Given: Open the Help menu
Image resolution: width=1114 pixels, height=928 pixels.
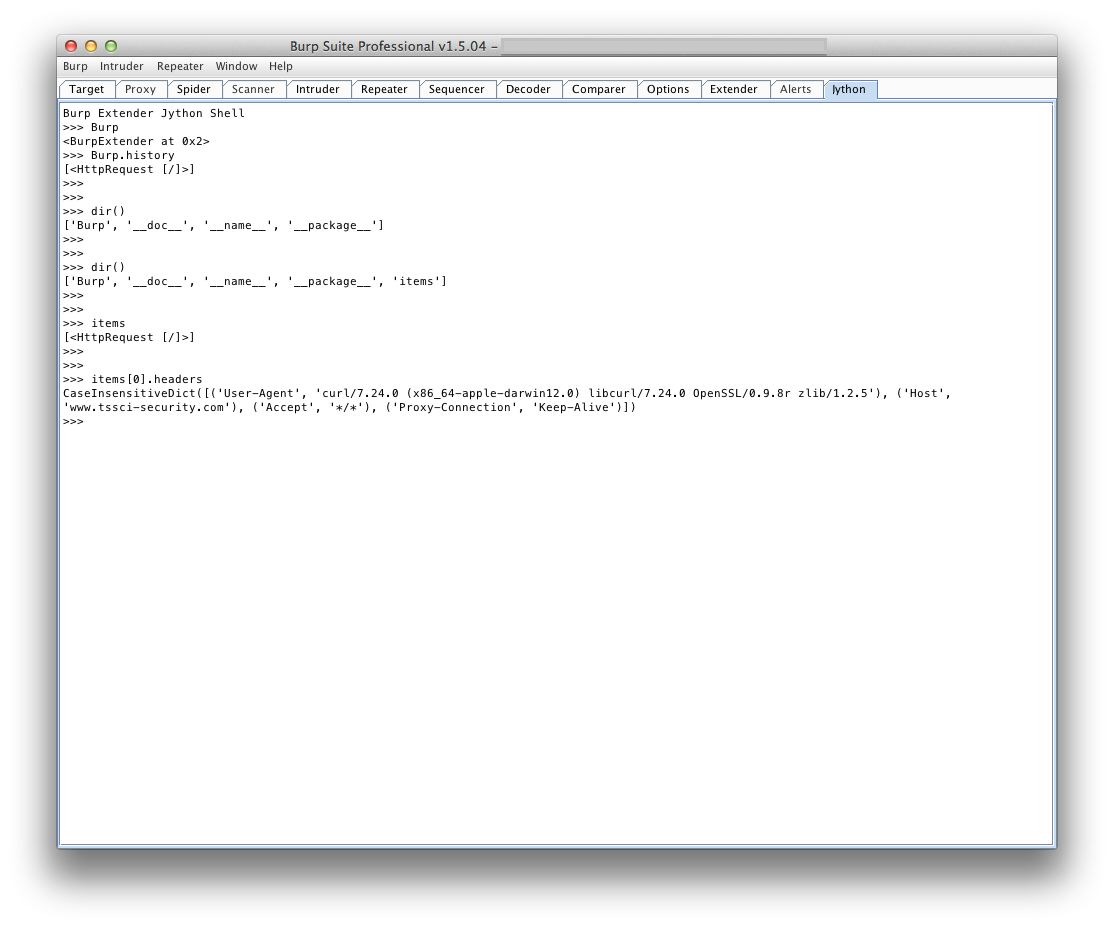Looking at the screenshot, I should (281, 66).
